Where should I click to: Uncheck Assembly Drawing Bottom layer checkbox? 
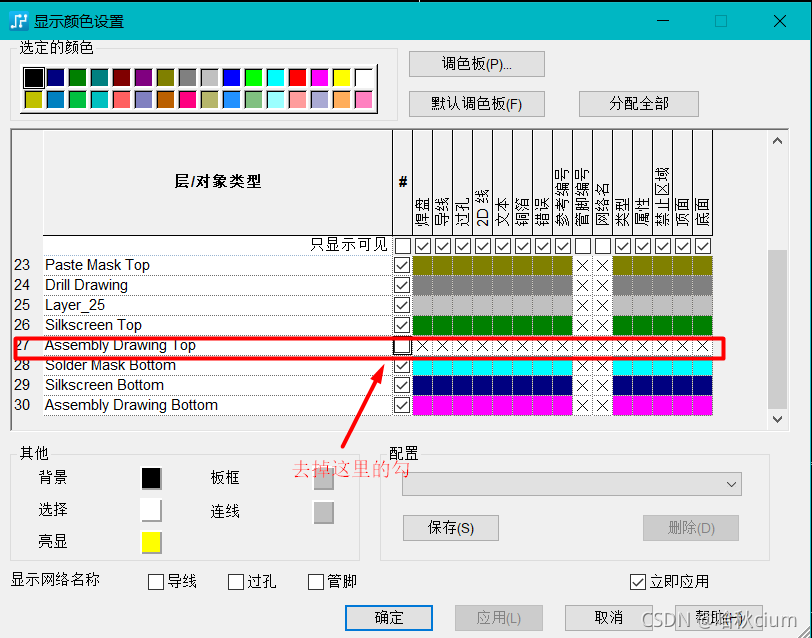(x=402, y=405)
